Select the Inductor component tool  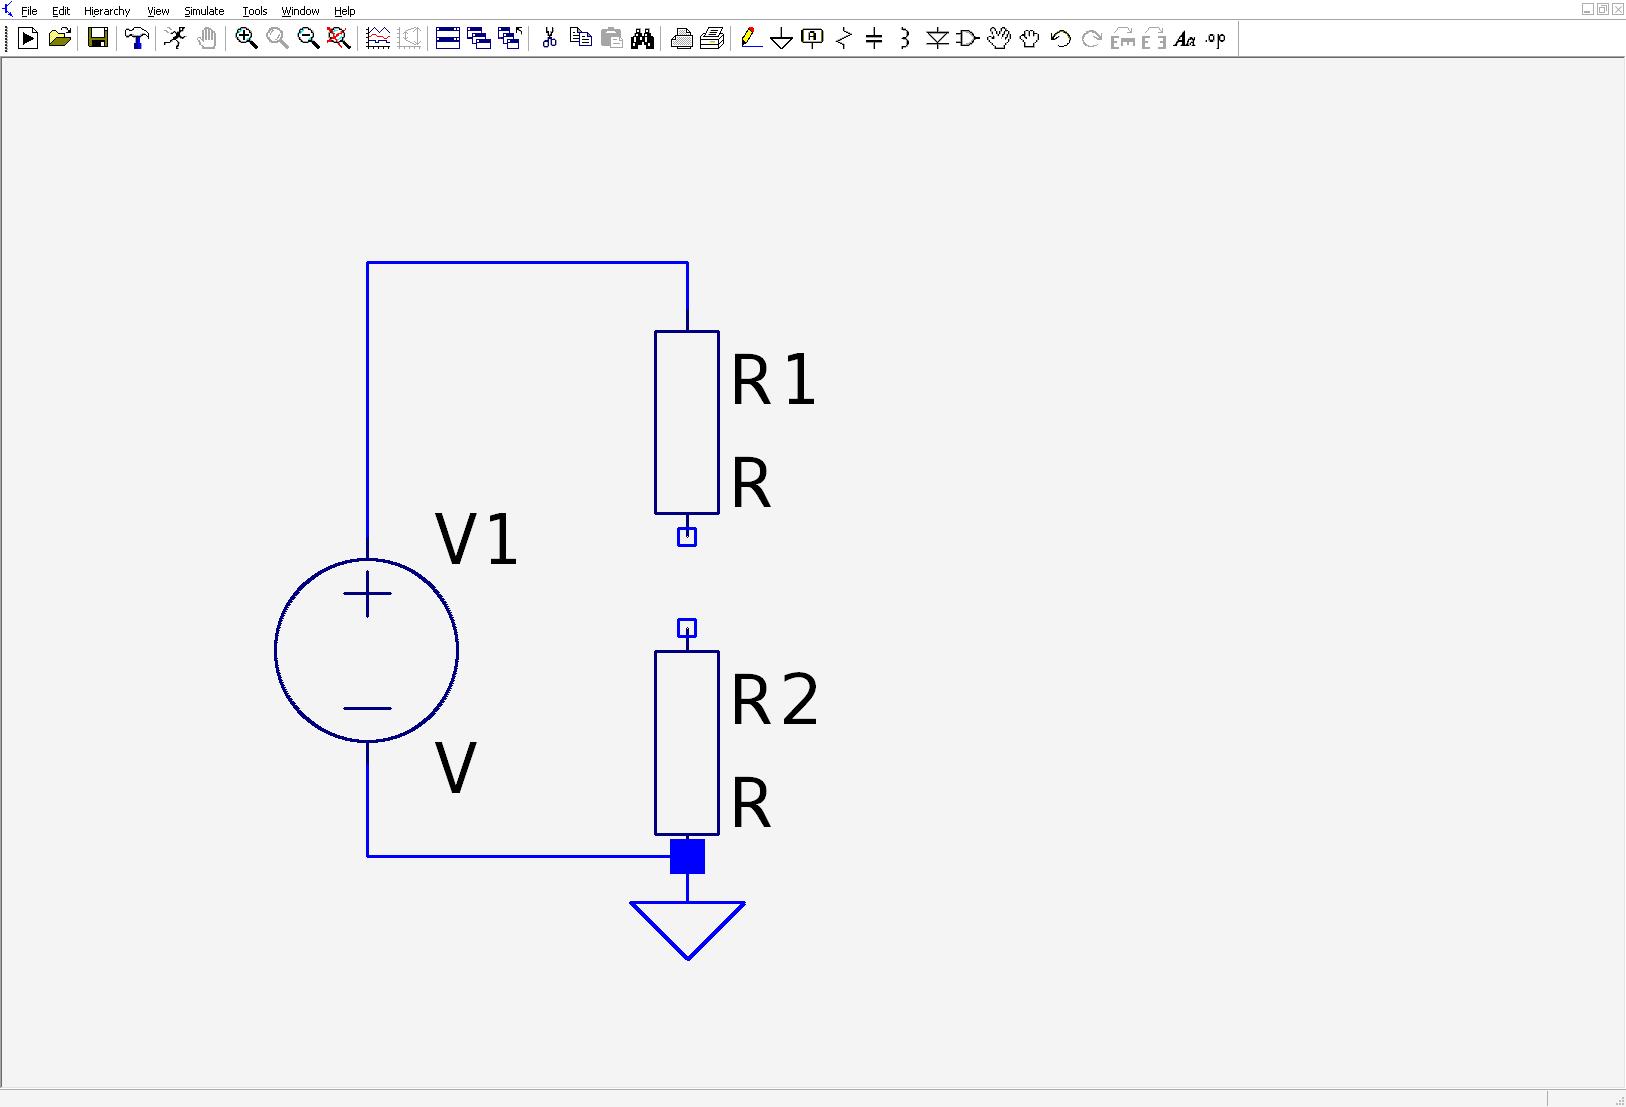pos(905,39)
